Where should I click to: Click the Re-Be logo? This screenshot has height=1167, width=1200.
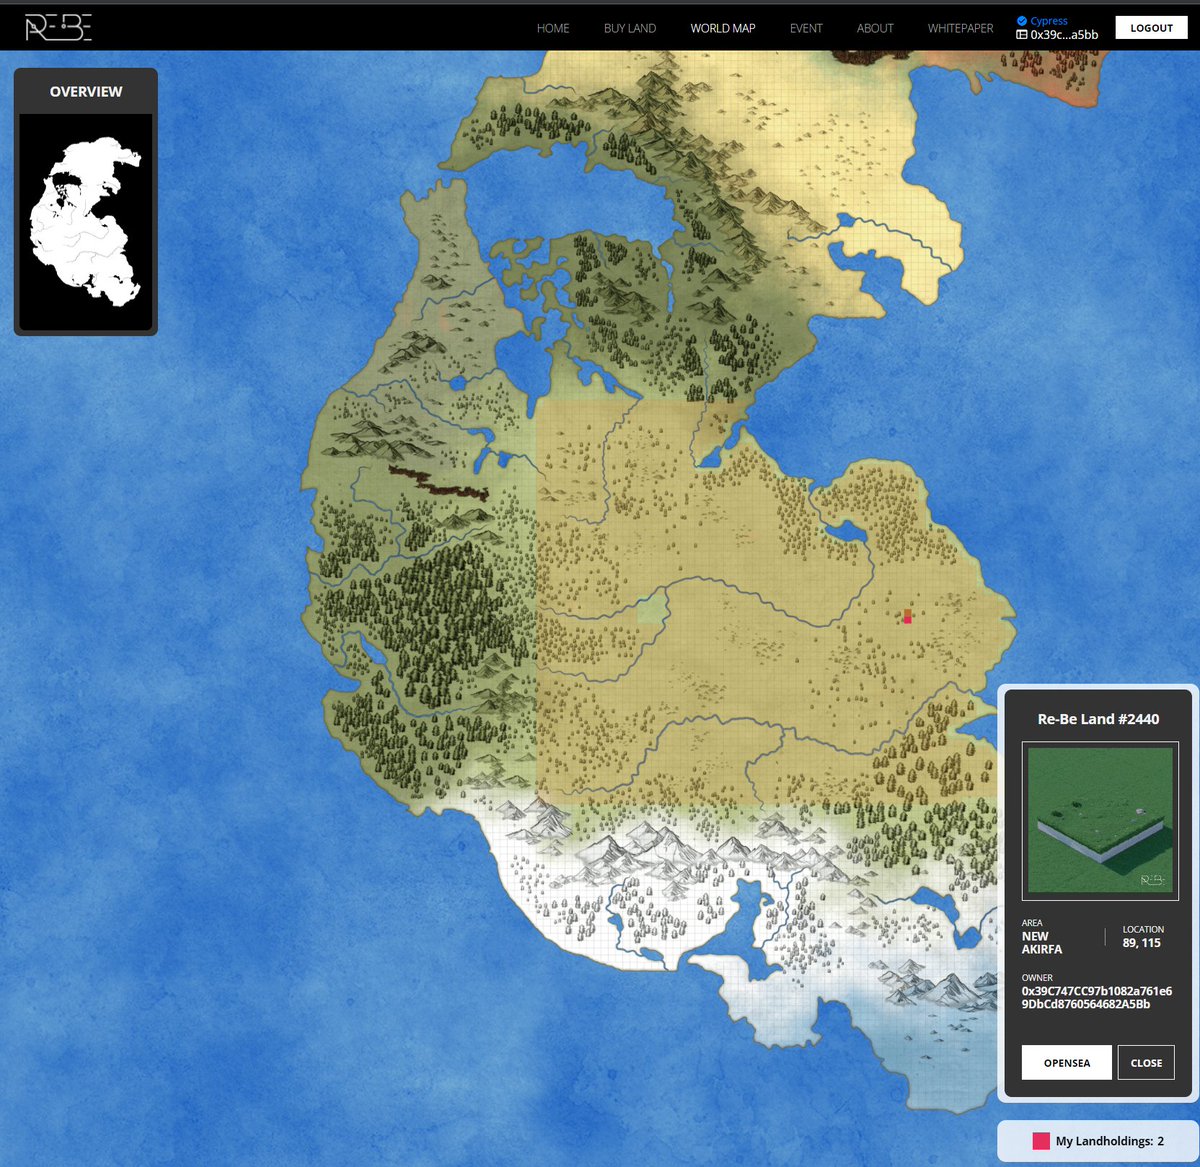point(58,28)
